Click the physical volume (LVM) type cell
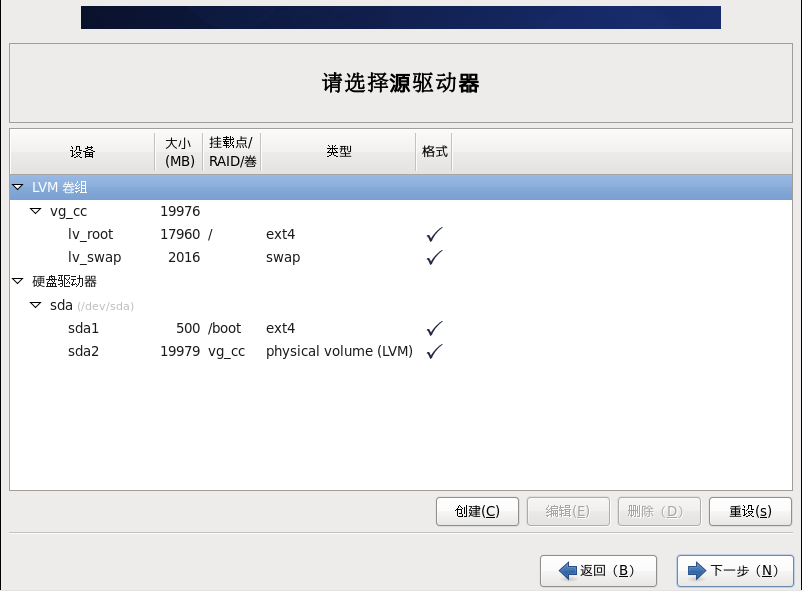802x592 pixels. tap(339, 352)
